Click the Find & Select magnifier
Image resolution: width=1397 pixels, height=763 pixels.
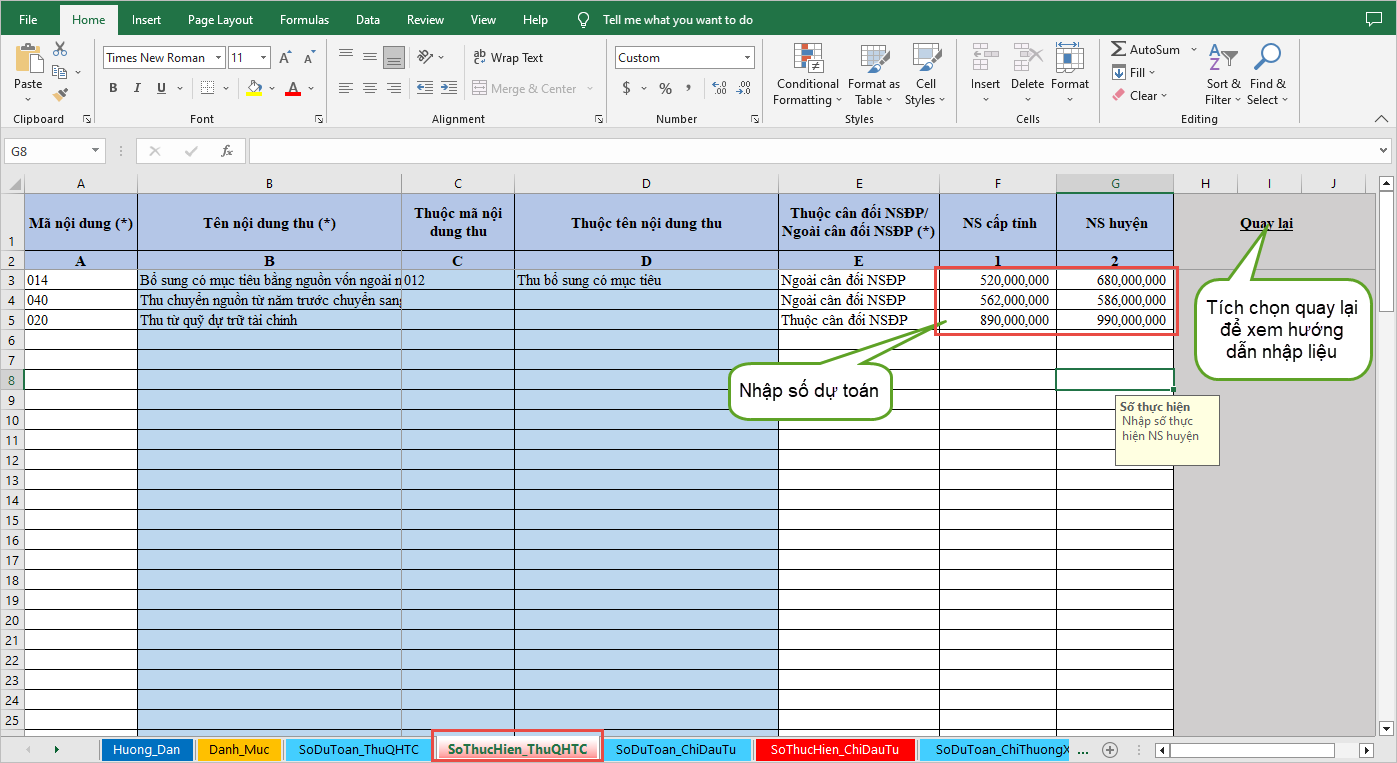click(1267, 75)
